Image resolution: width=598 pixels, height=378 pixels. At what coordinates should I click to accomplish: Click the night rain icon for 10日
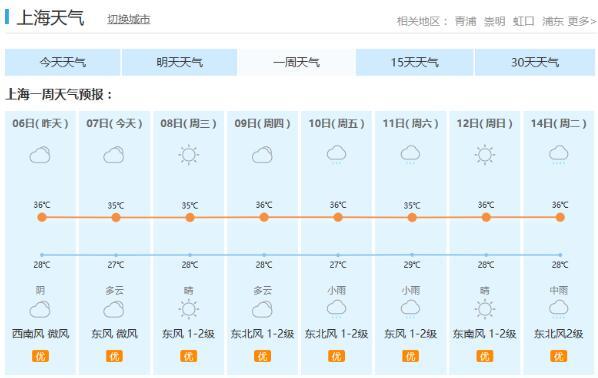click(x=336, y=309)
